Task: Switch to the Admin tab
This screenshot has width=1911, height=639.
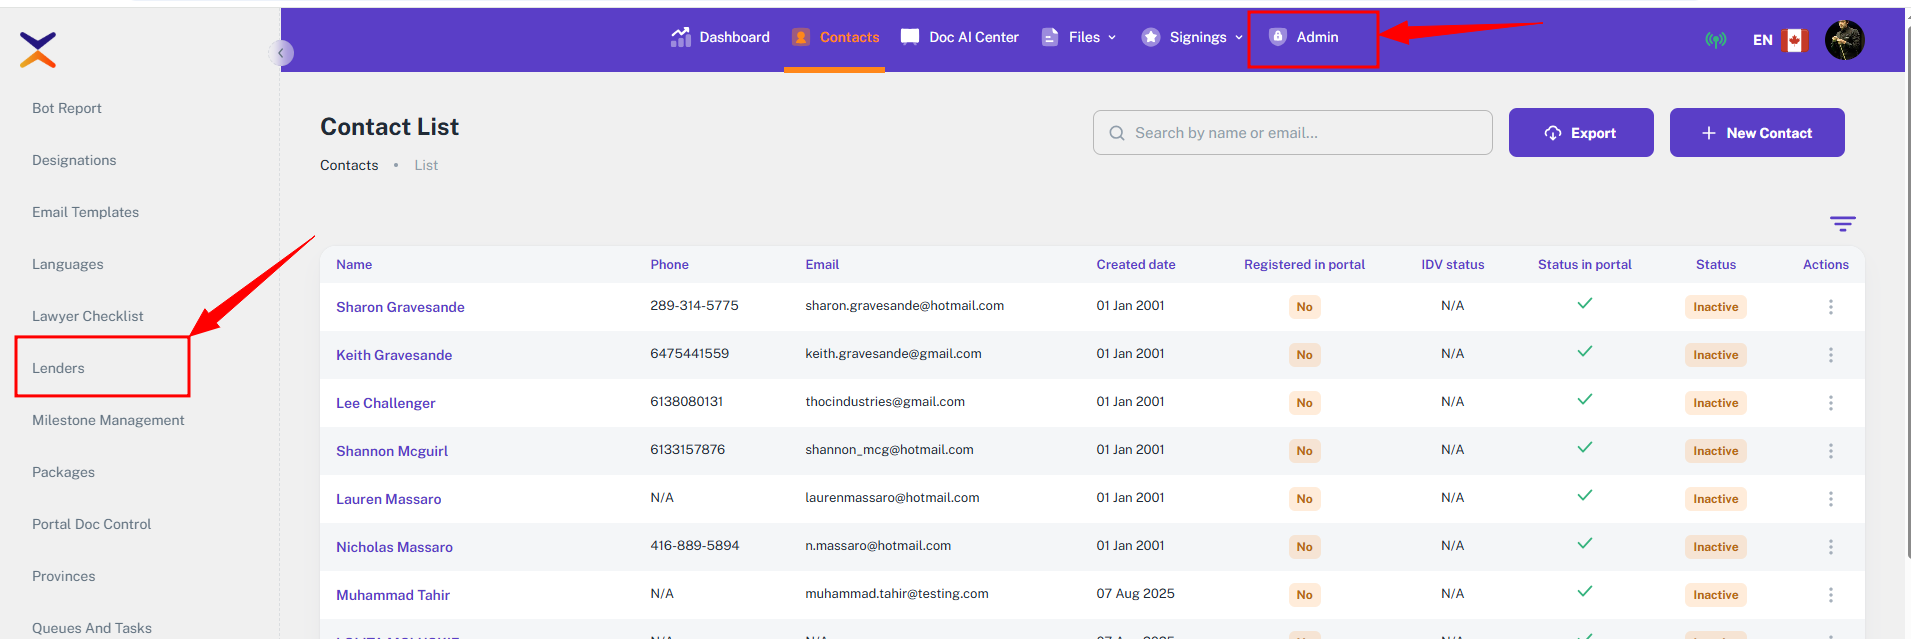Action: [x=1305, y=37]
